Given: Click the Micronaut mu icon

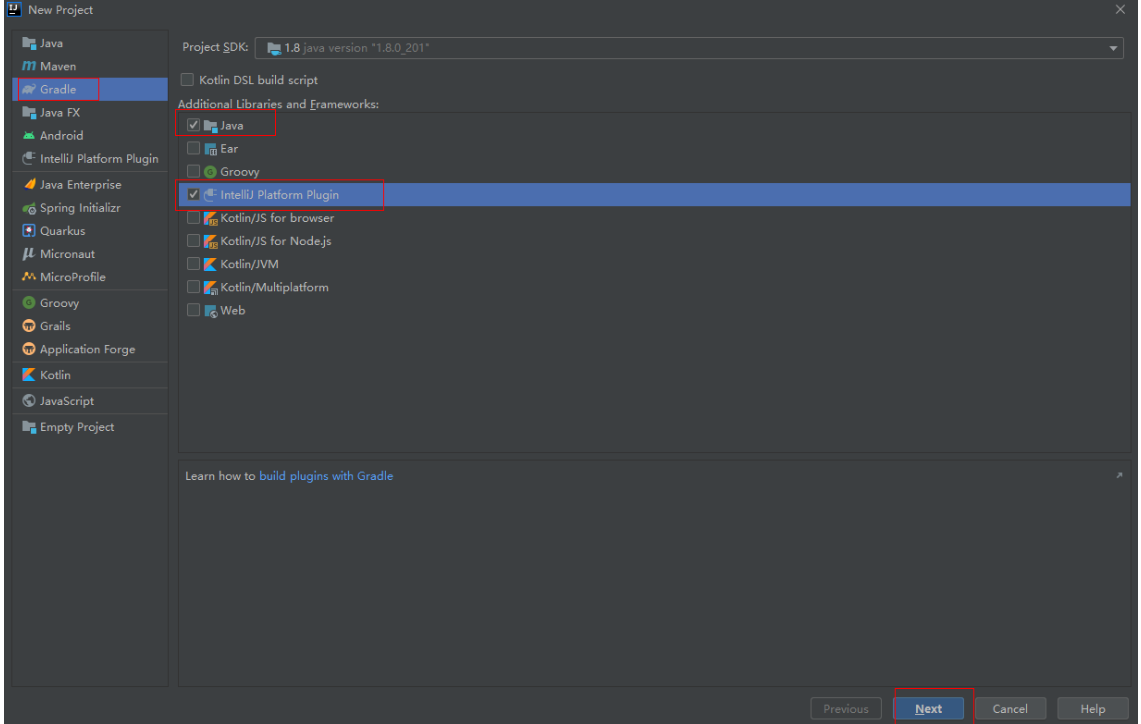Looking at the screenshot, I should 29,254.
